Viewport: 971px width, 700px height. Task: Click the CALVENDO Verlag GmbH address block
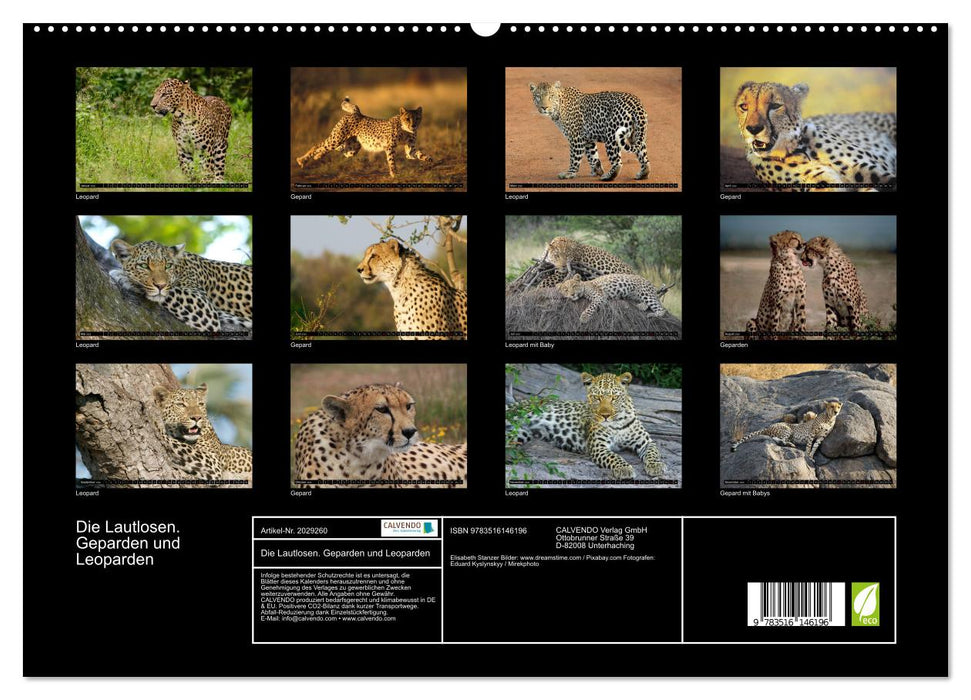pos(600,536)
